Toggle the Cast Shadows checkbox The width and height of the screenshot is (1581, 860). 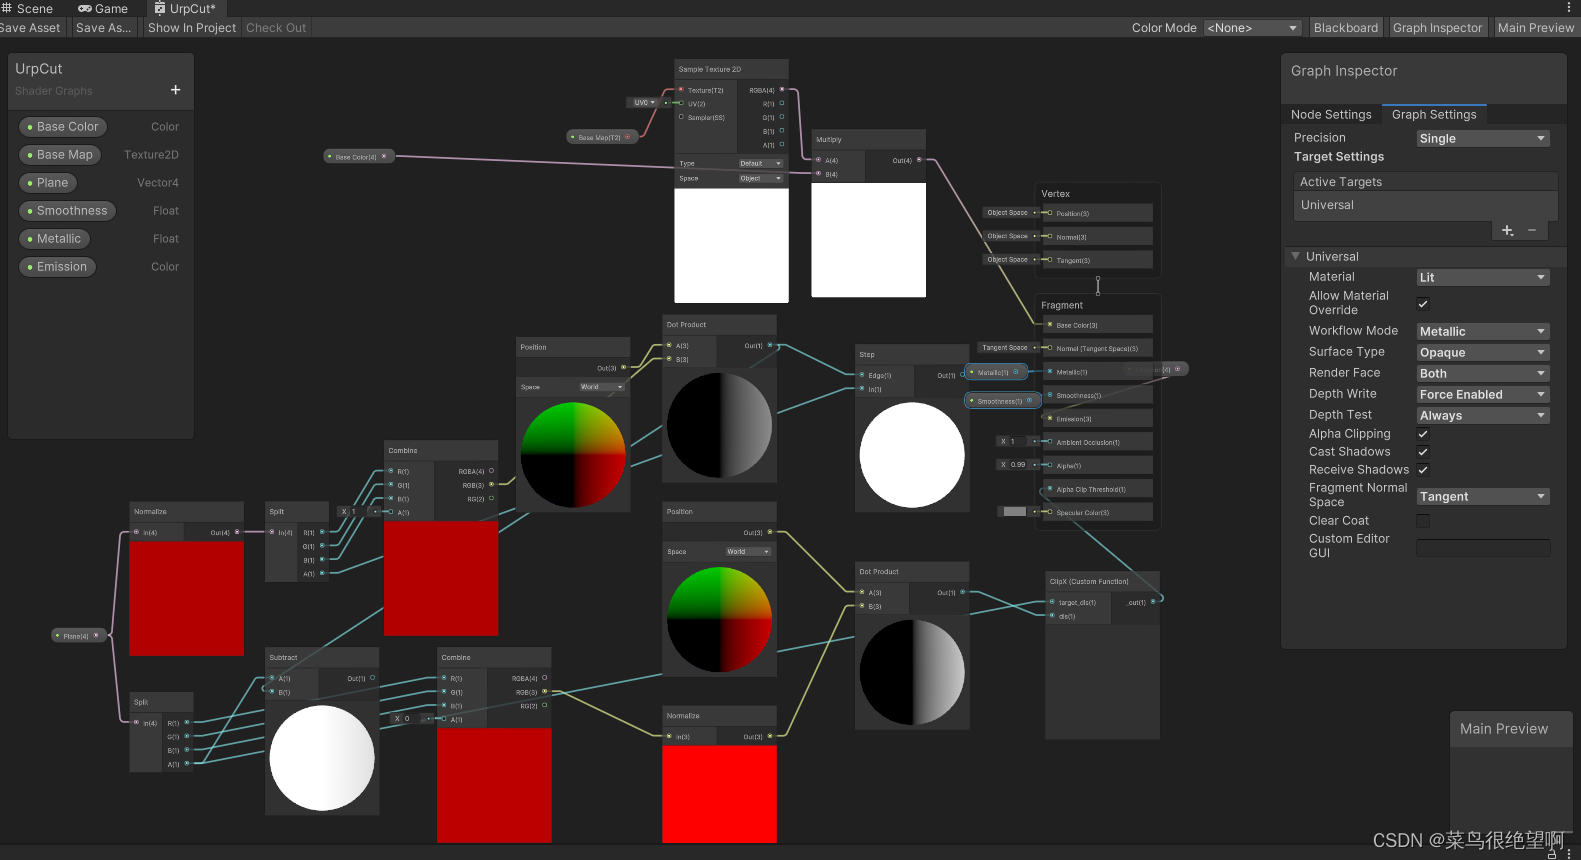point(1423,452)
